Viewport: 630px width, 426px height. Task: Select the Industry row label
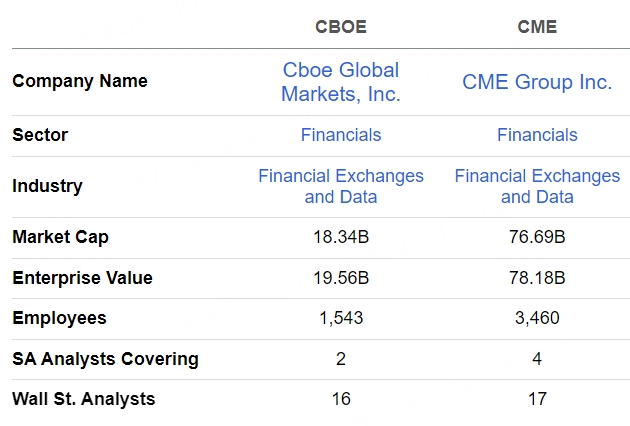pos(47,186)
